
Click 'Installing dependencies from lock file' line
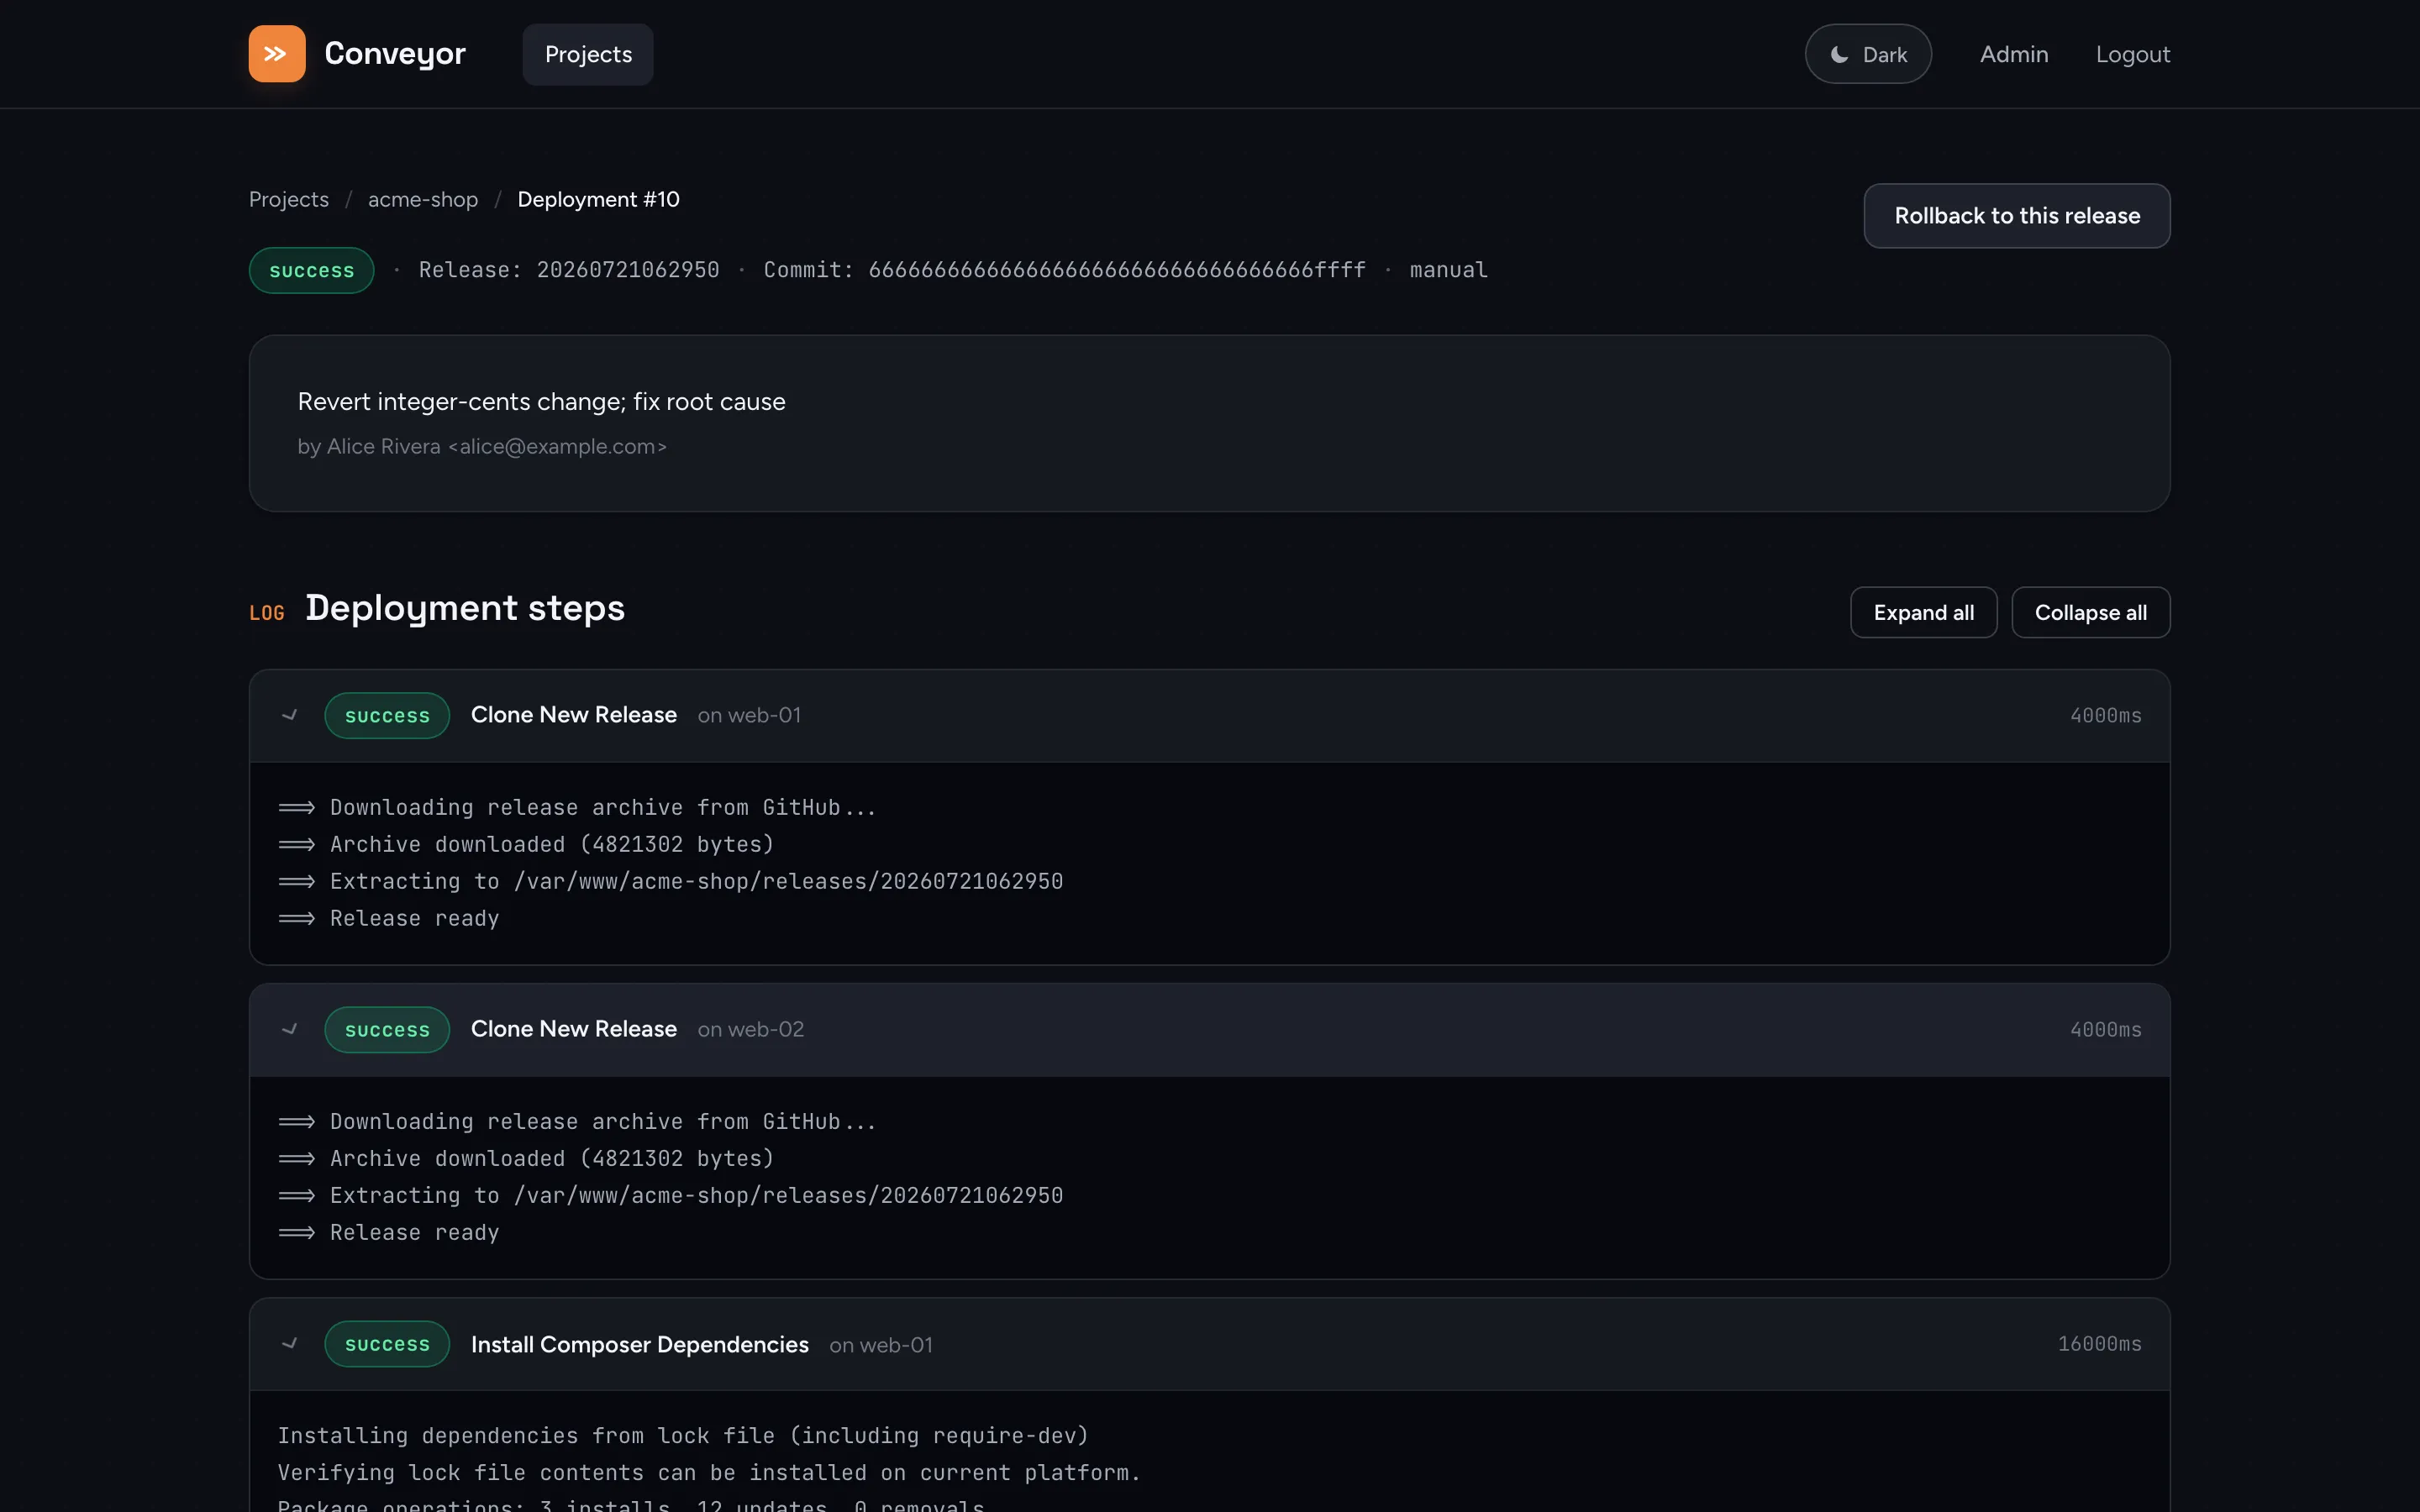(x=683, y=1435)
